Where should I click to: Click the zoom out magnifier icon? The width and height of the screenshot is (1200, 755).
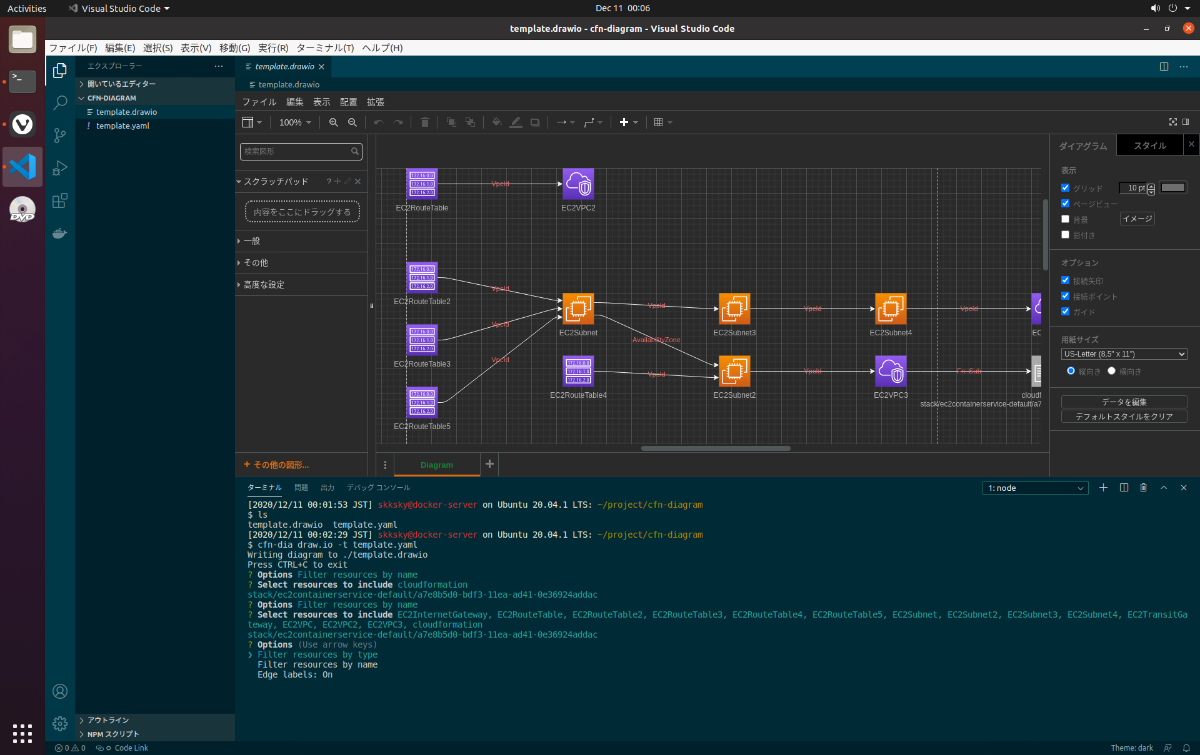click(x=352, y=122)
